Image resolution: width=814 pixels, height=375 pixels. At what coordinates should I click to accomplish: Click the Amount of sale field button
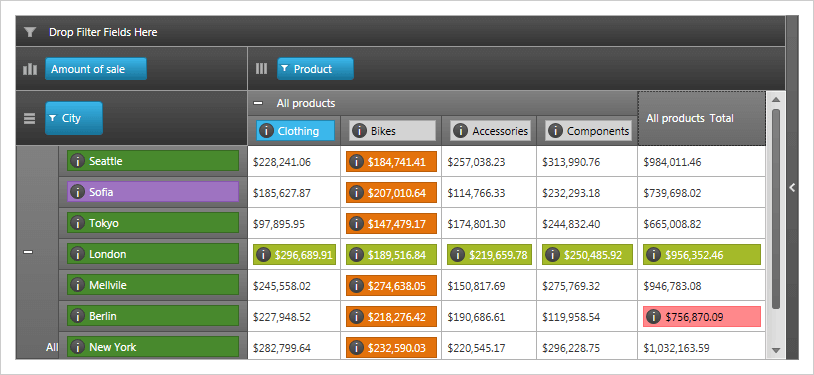pos(96,69)
